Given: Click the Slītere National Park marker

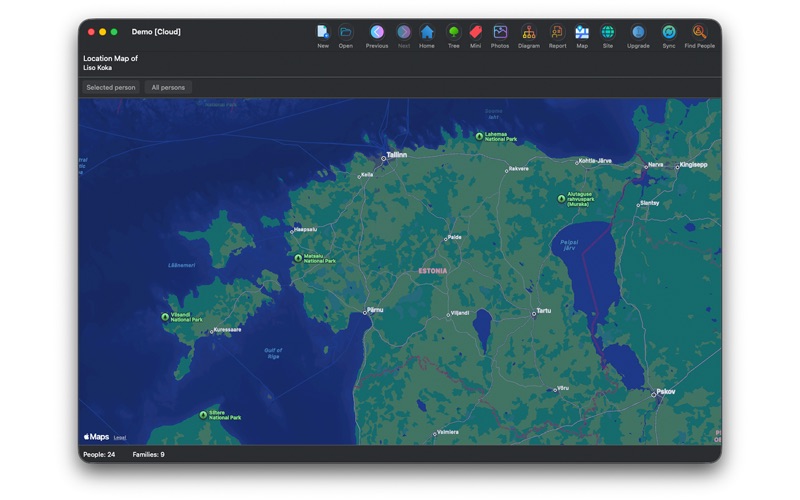Looking at the screenshot, I should (x=203, y=415).
